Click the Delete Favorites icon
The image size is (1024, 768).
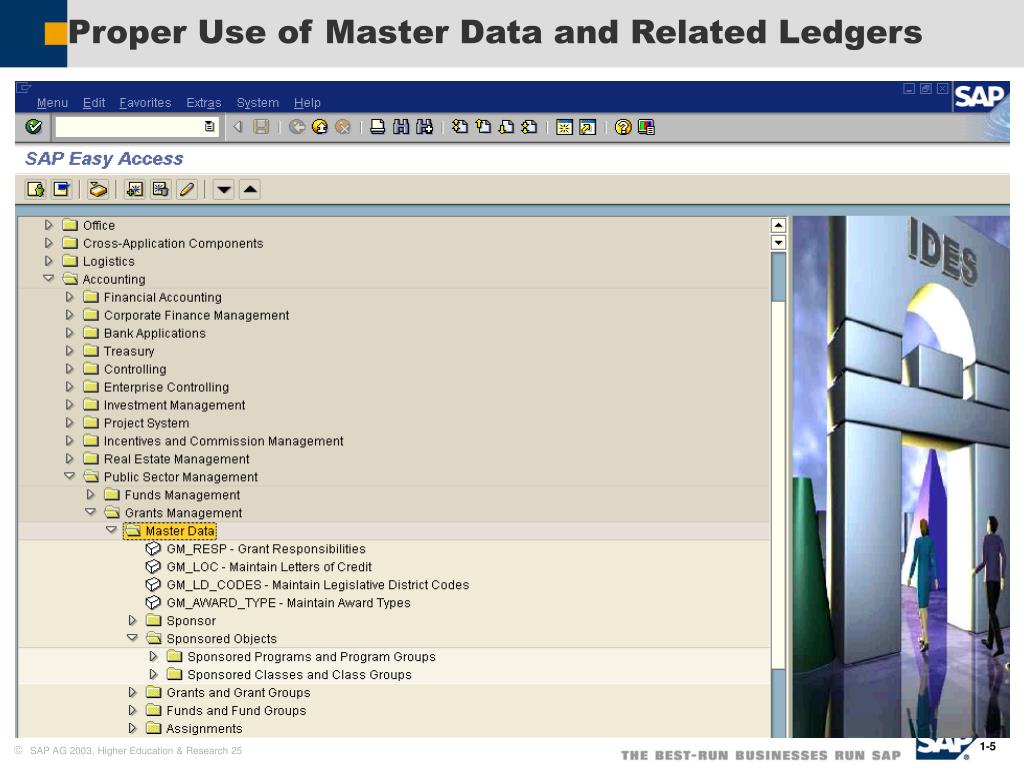click(161, 189)
